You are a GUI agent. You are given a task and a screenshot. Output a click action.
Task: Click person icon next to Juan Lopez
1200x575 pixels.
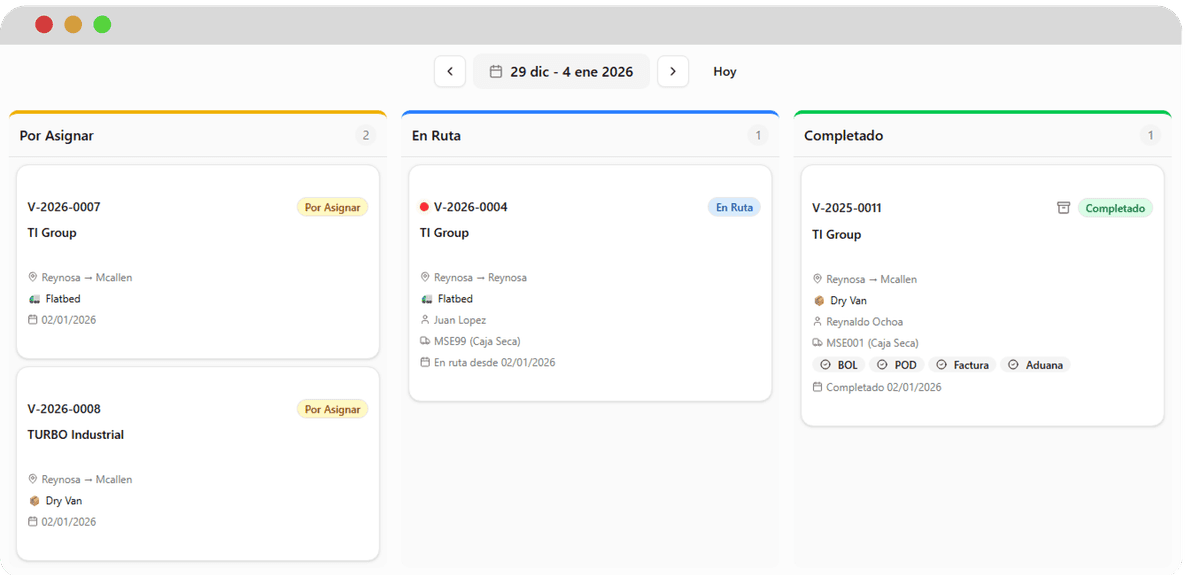coord(425,320)
